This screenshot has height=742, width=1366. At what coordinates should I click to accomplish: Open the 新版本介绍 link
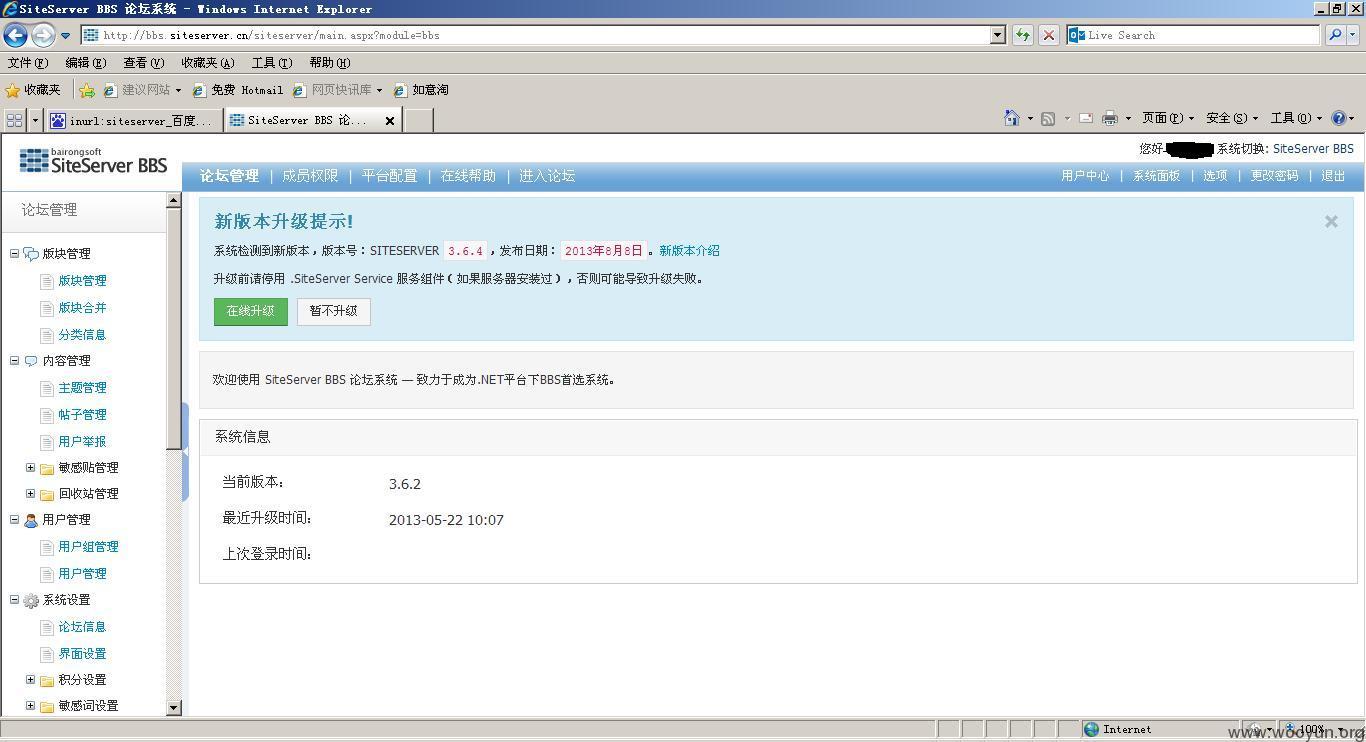(x=689, y=251)
